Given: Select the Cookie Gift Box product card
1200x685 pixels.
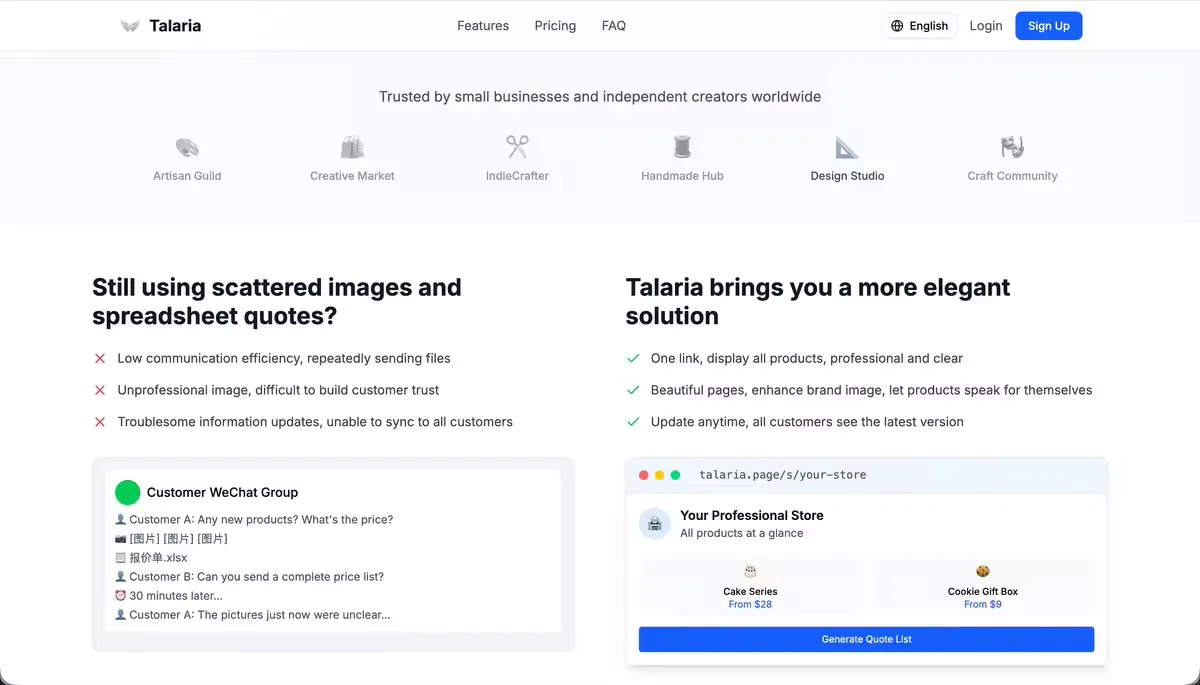Looking at the screenshot, I should (983, 584).
